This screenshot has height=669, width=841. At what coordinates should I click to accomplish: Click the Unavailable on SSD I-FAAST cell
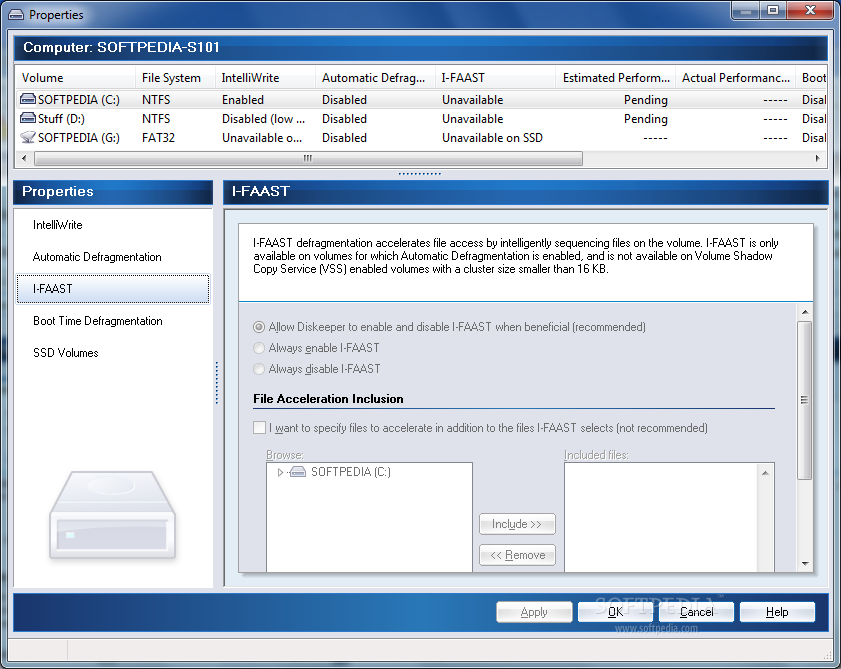tap(492, 138)
